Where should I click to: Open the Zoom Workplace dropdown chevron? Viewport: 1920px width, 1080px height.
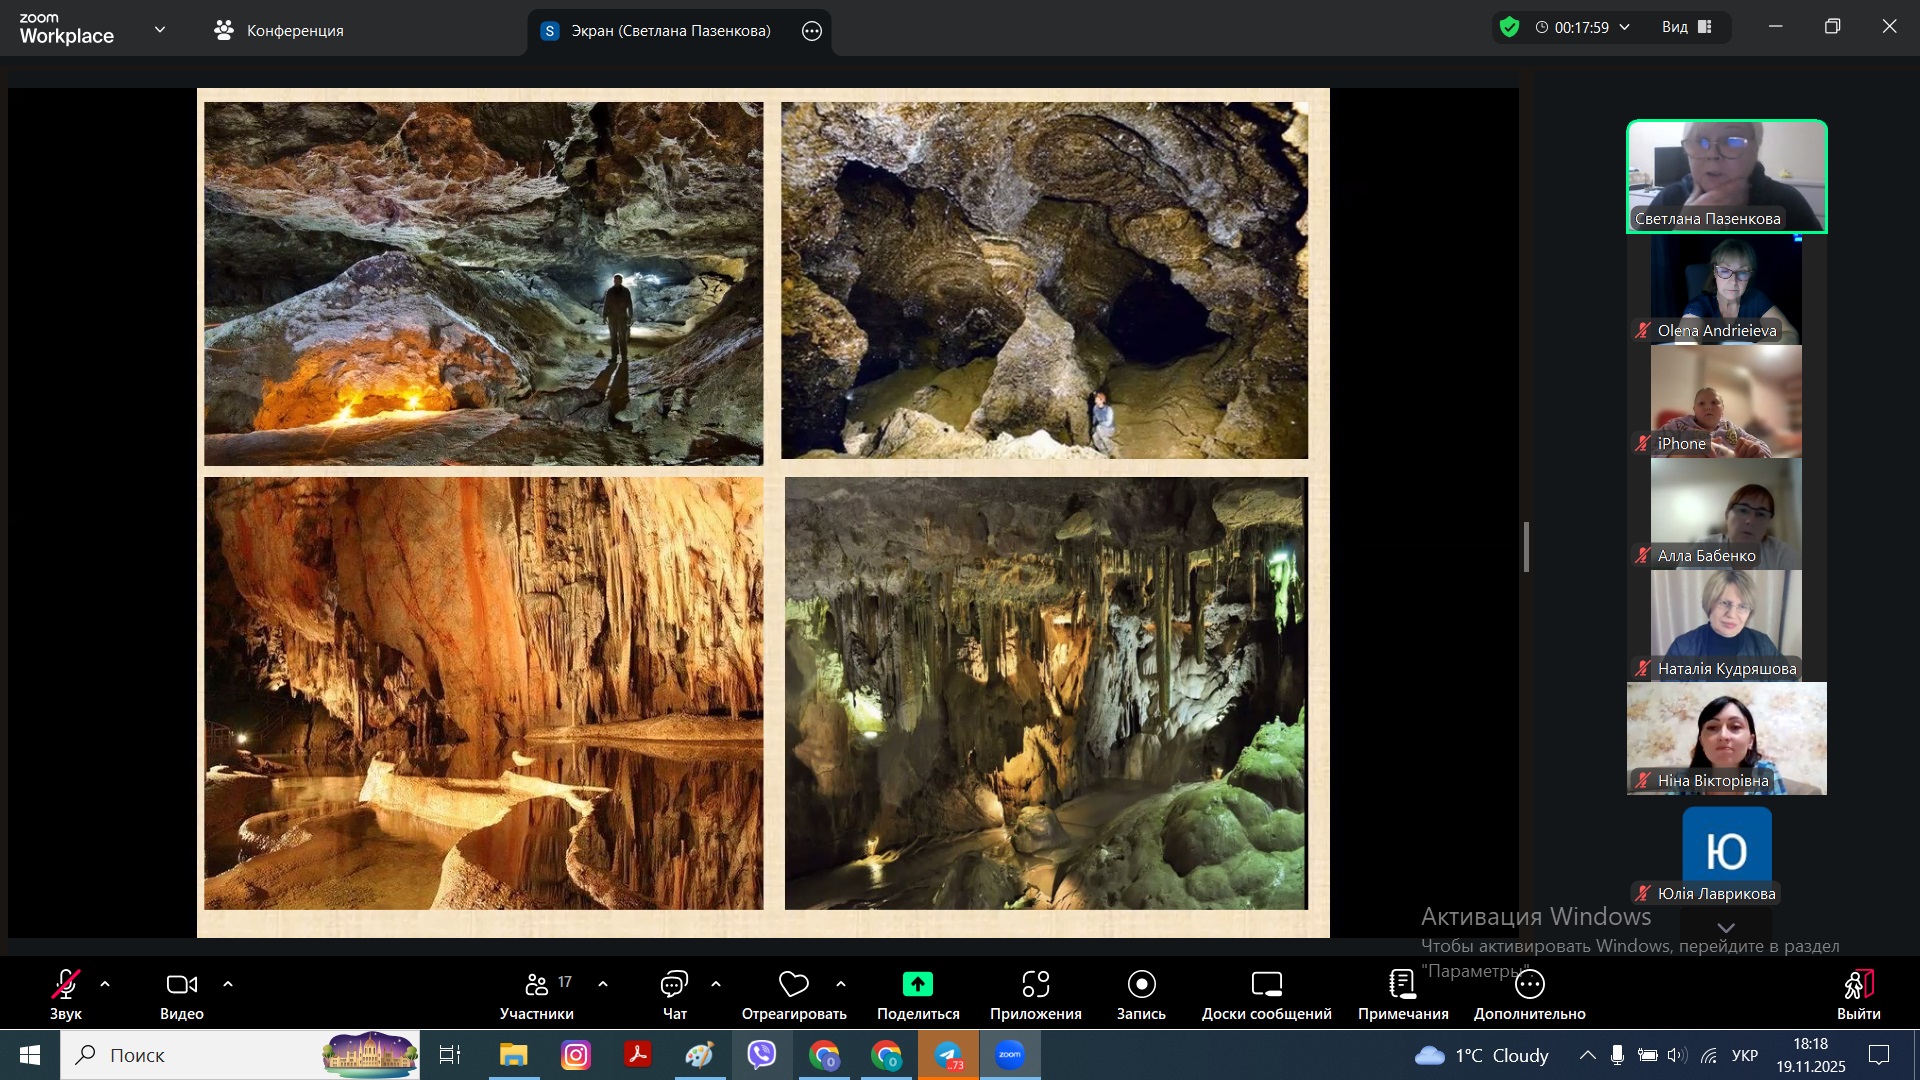coord(160,30)
